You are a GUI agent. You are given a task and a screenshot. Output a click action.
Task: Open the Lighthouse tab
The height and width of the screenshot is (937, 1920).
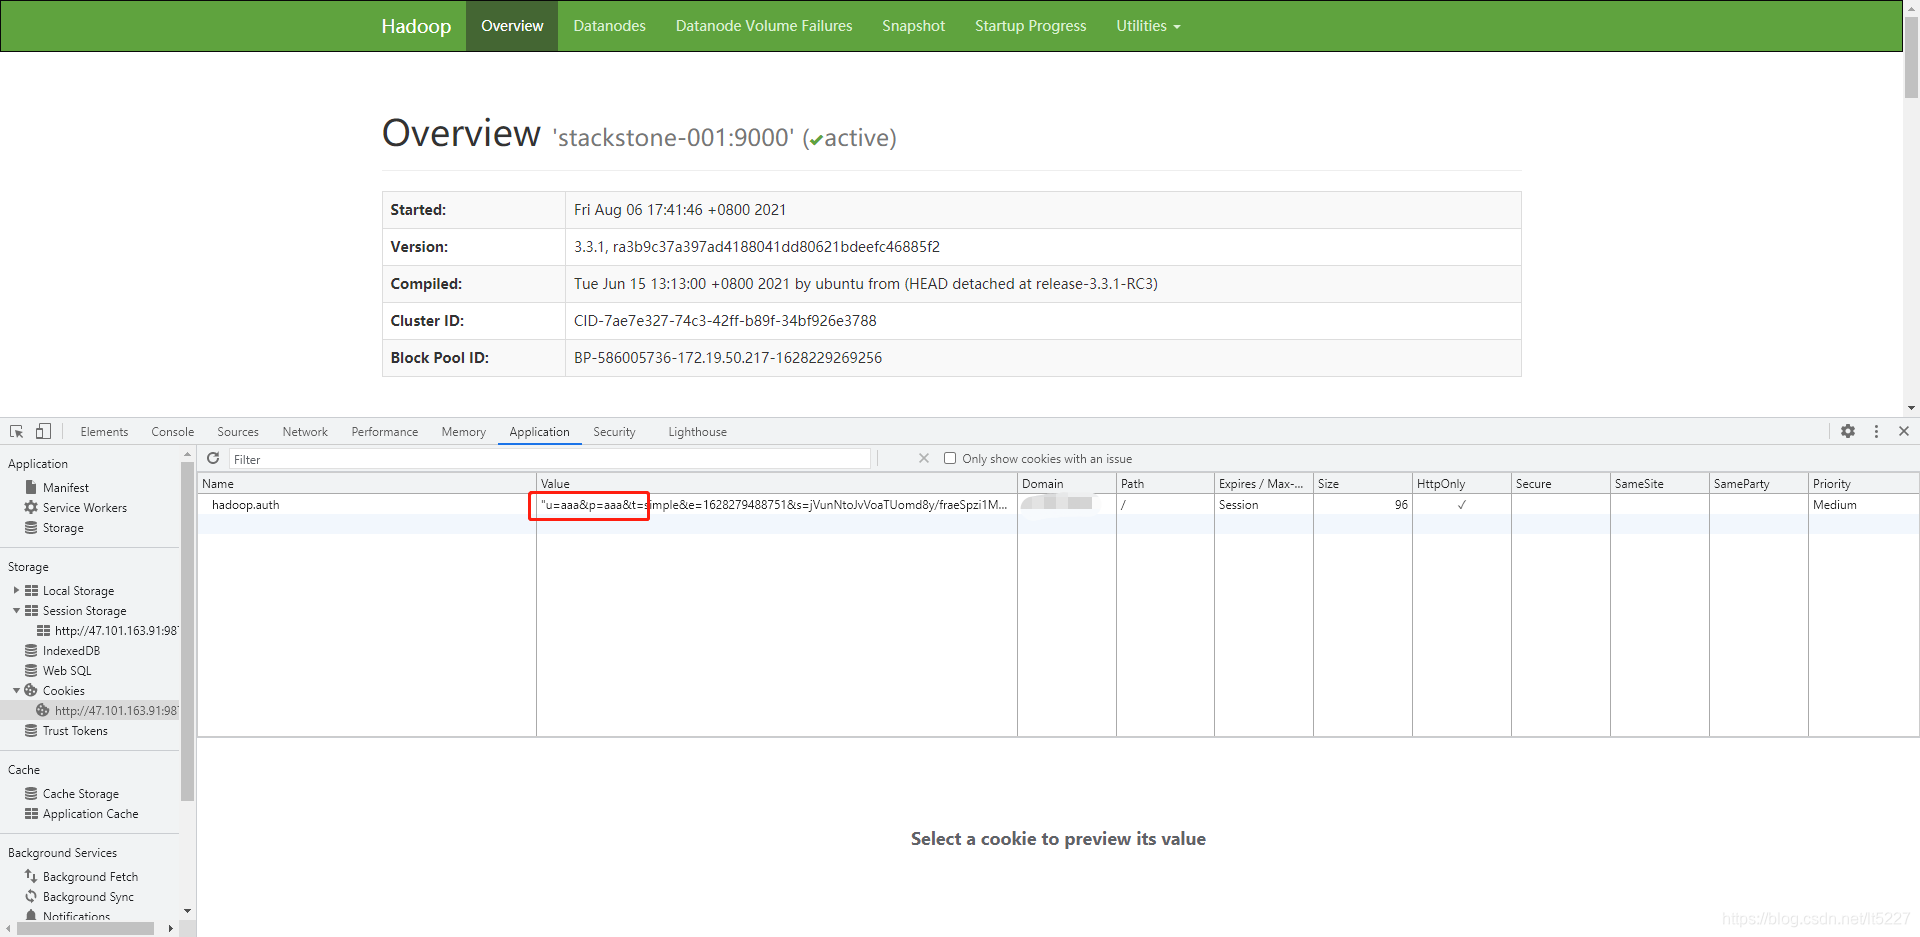coord(697,432)
